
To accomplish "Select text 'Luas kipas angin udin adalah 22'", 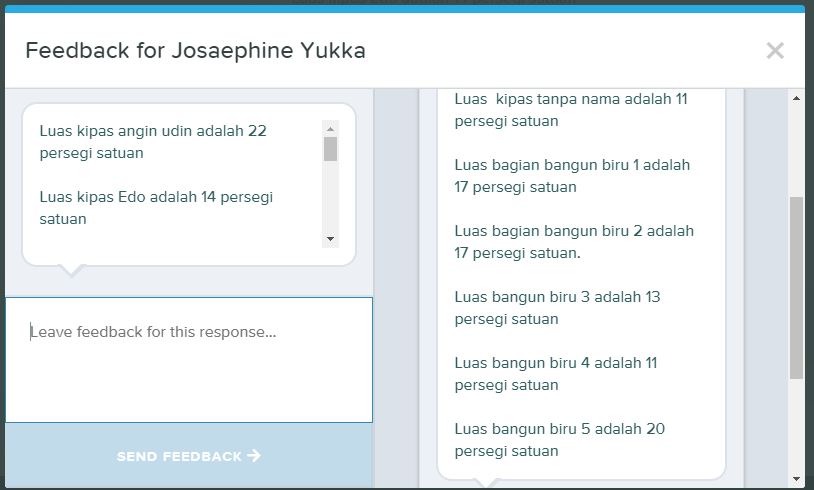I will [153, 131].
